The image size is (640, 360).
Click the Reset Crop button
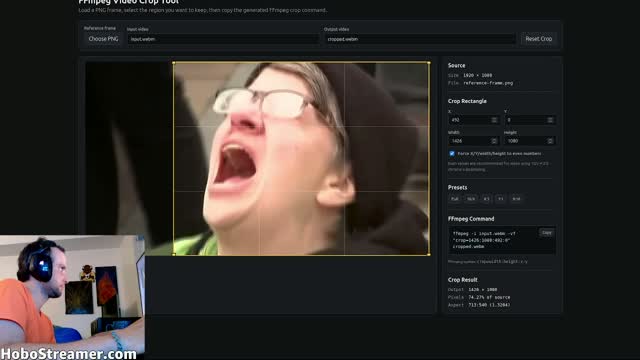[538, 39]
